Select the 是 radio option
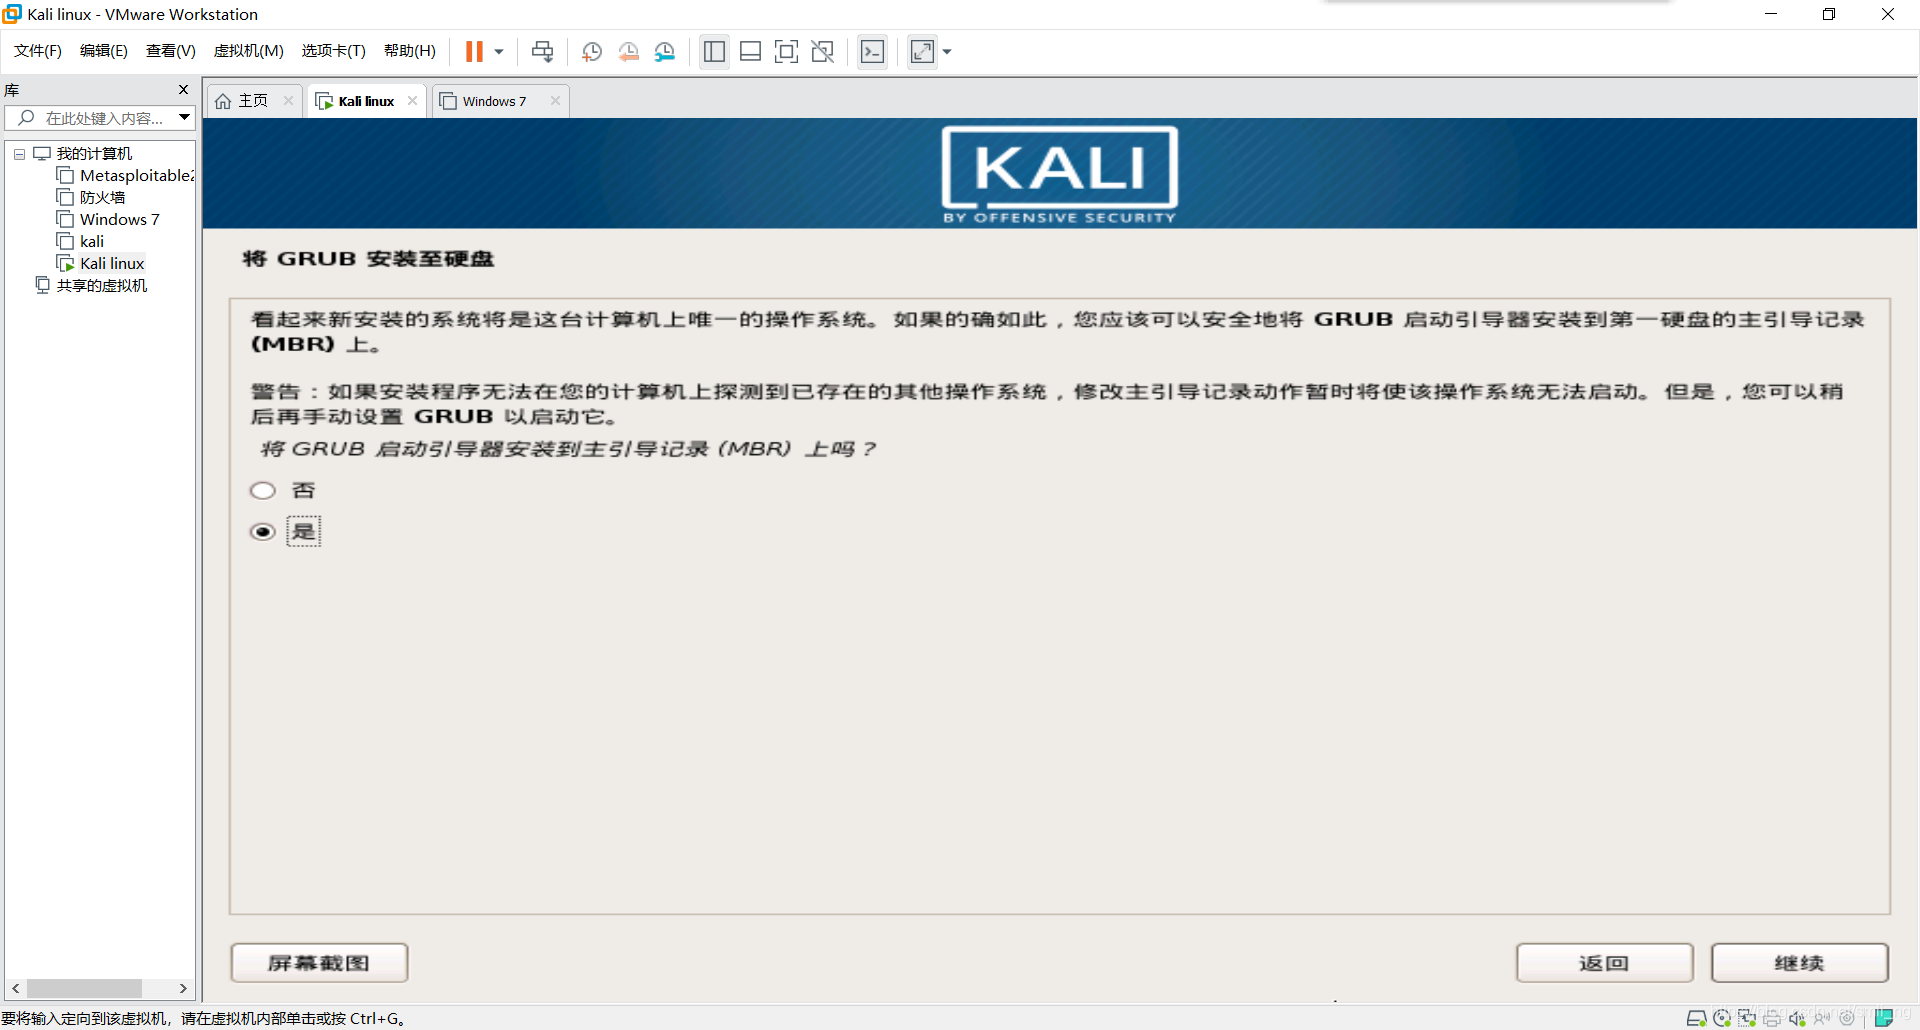Screen dimensions: 1920x1030 263,532
